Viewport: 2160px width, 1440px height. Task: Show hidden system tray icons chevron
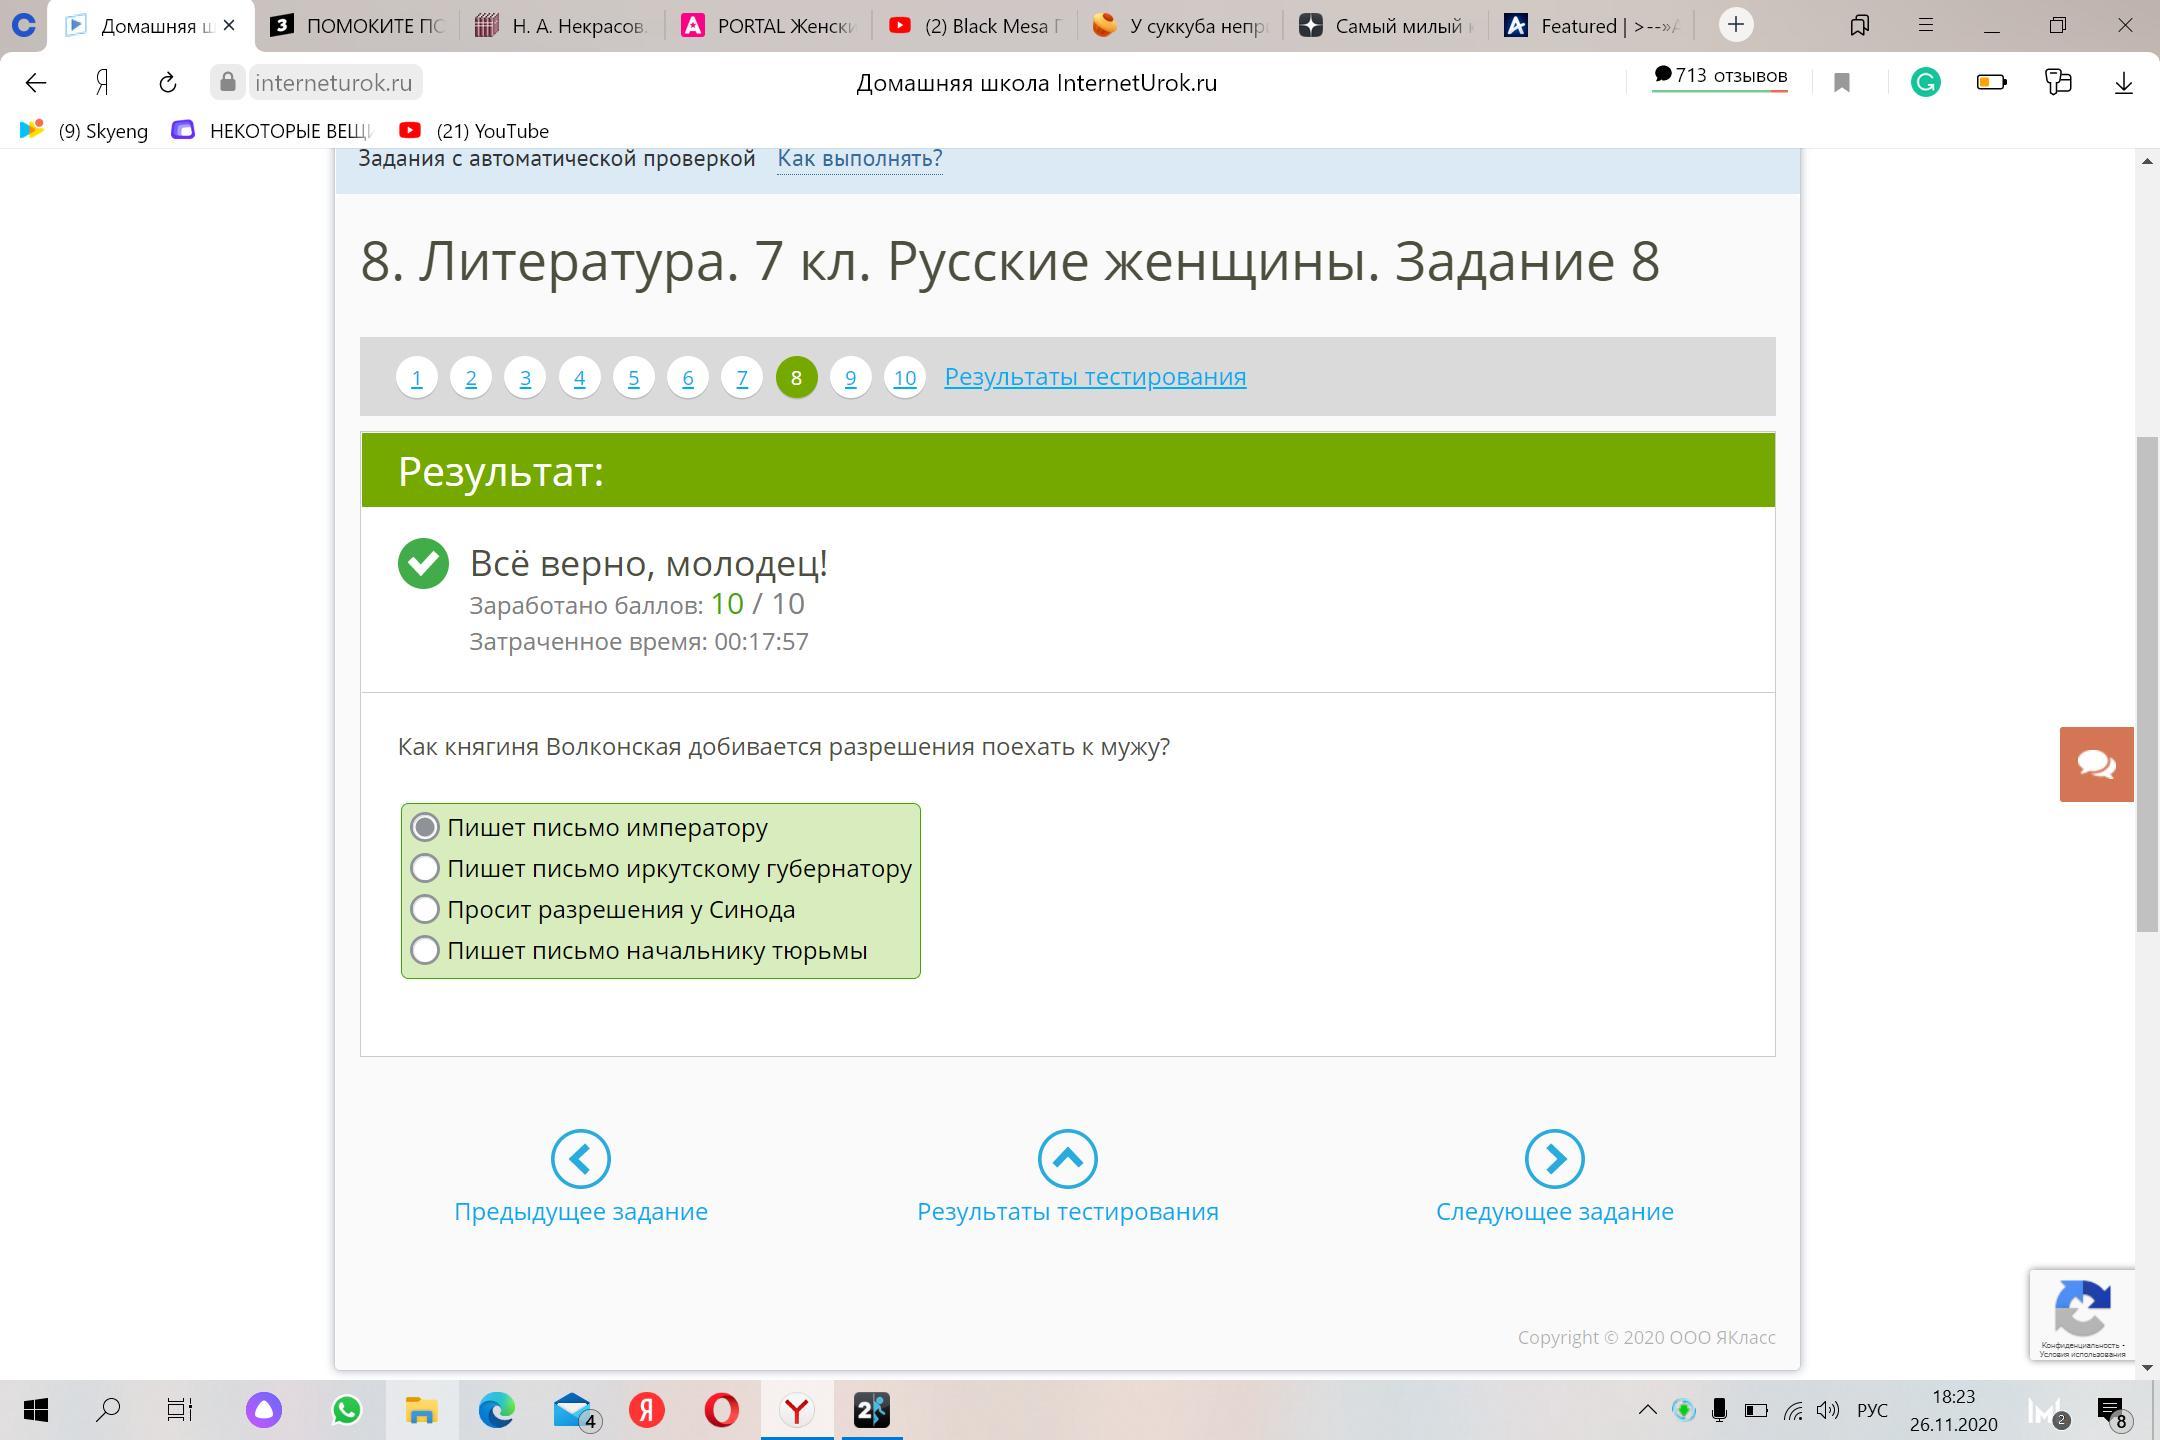pos(1647,1410)
